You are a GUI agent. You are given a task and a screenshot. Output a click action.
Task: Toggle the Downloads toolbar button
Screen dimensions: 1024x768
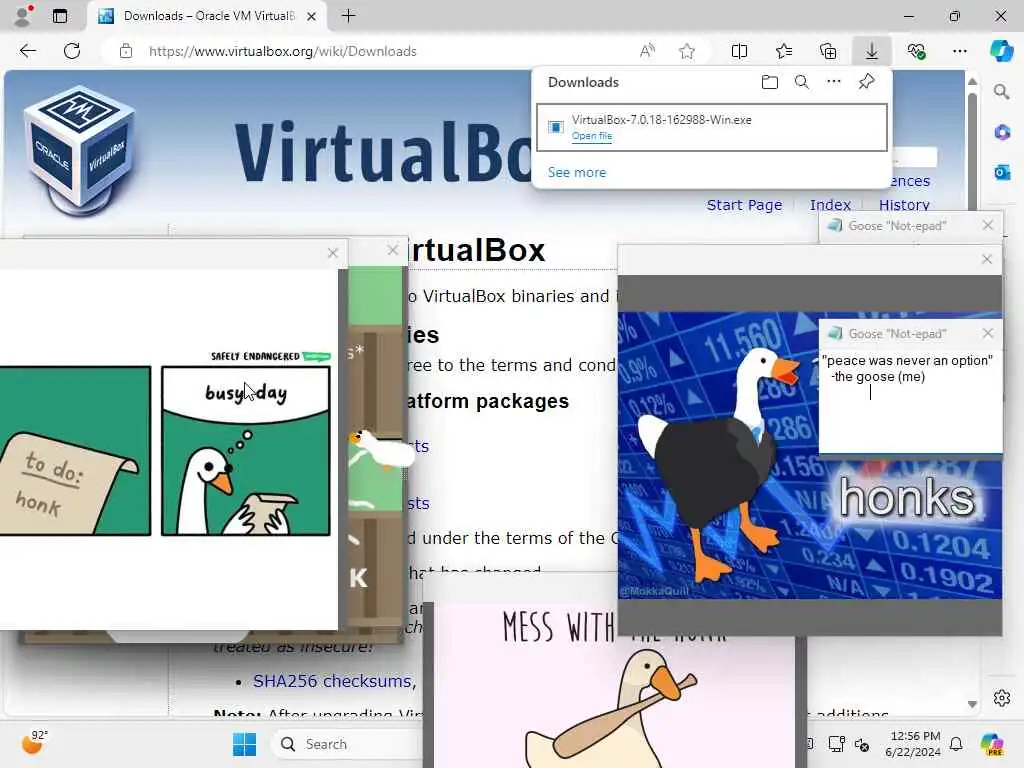pos(872,51)
